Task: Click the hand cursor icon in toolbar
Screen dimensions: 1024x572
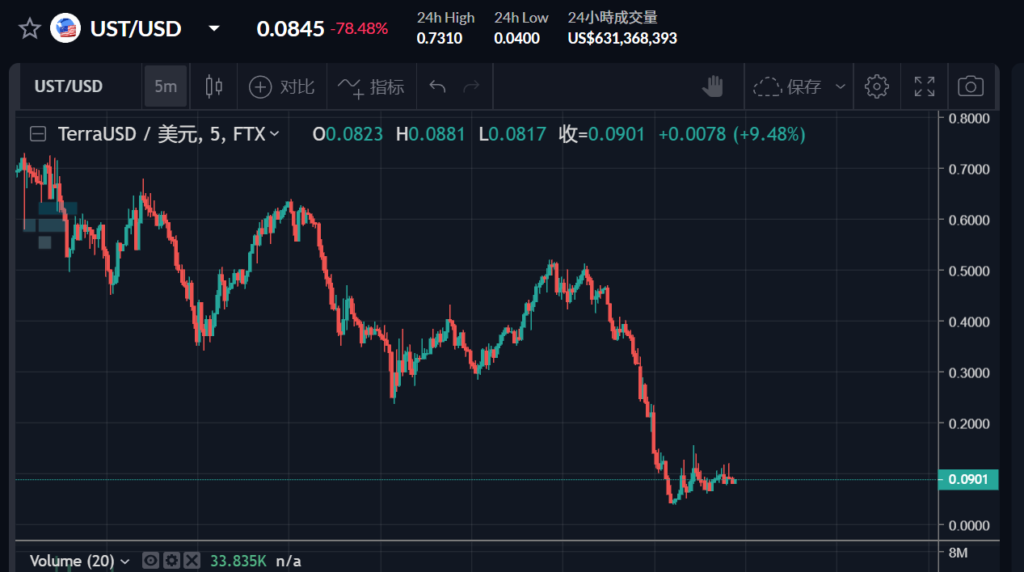Action: pos(712,87)
